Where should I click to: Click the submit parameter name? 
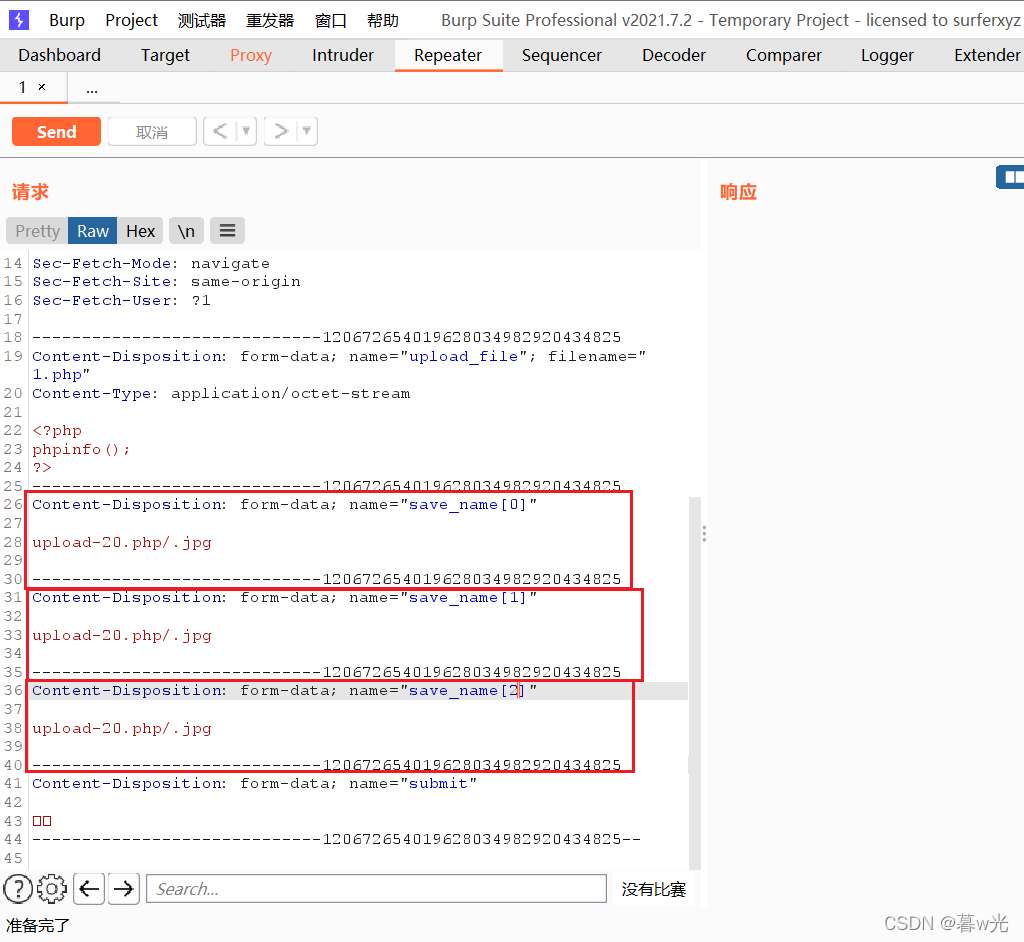pyautogui.click(x=438, y=783)
